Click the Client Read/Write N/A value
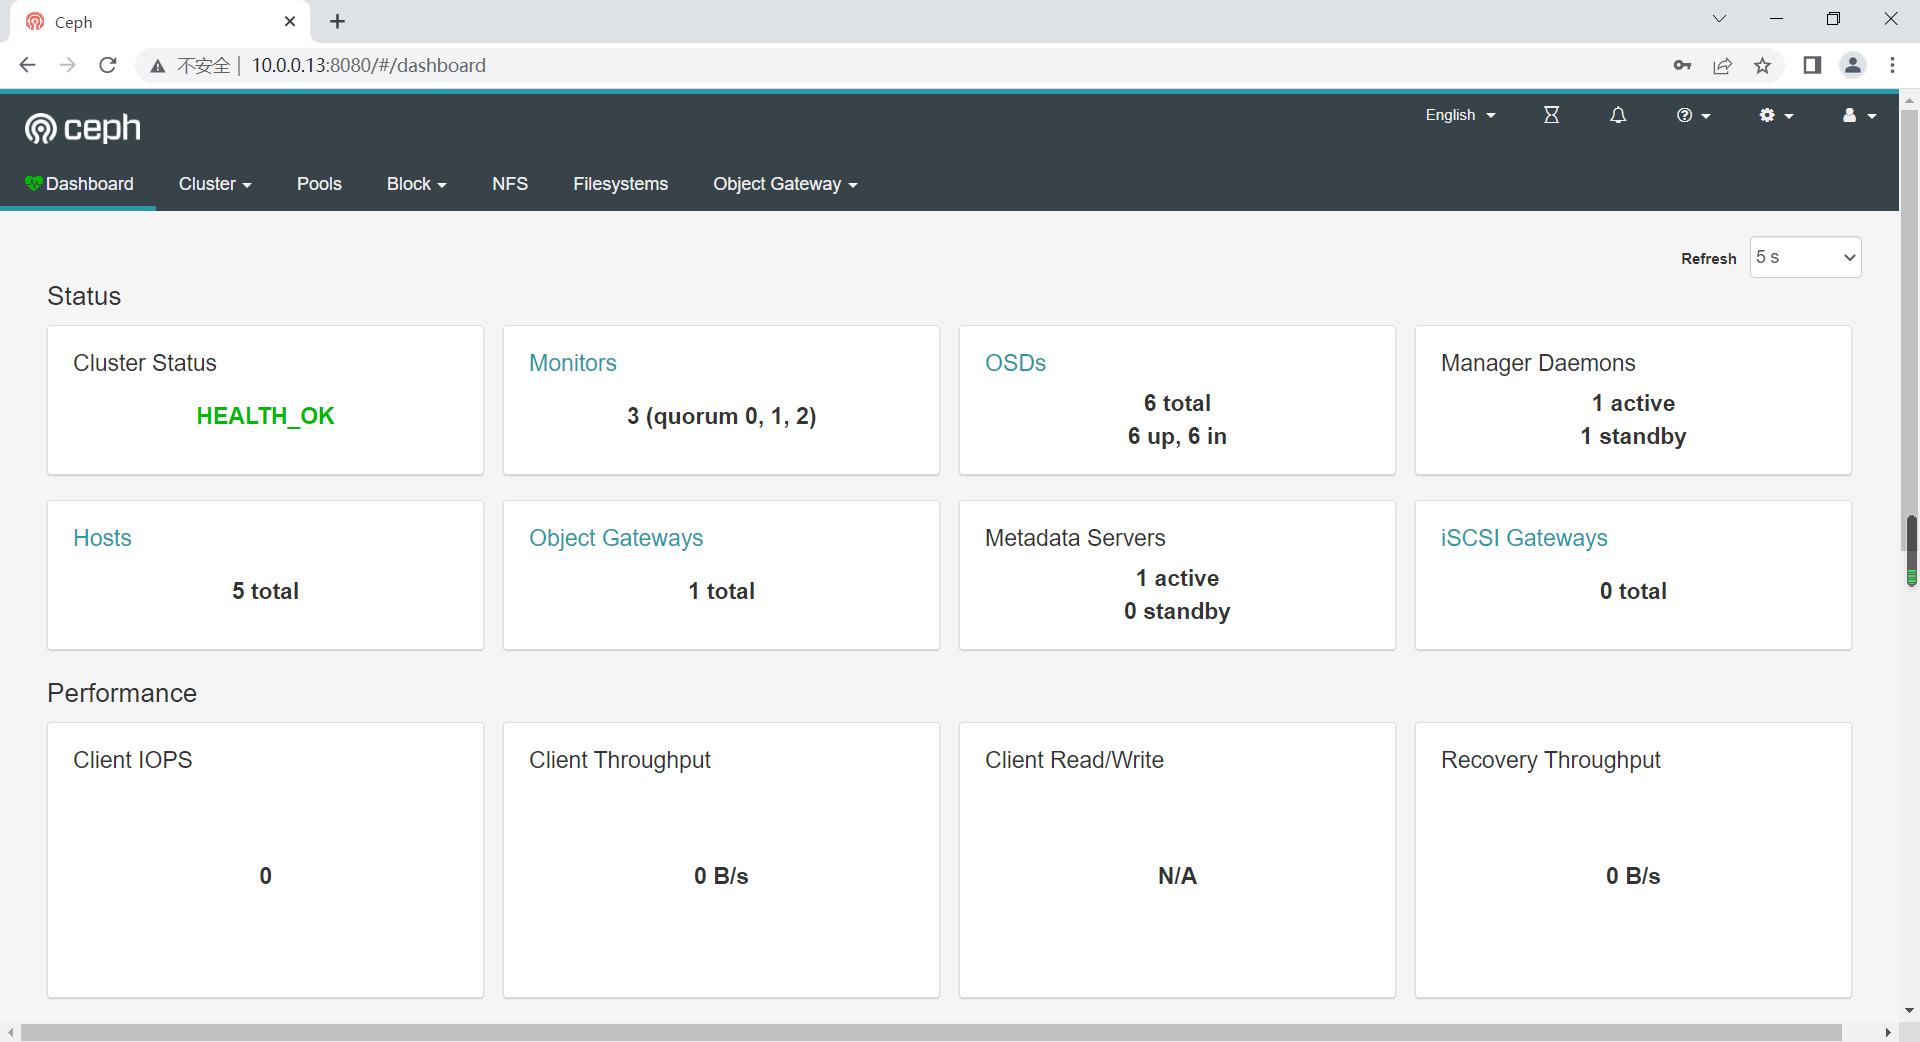1920x1042 pixels. [1177, 876]
